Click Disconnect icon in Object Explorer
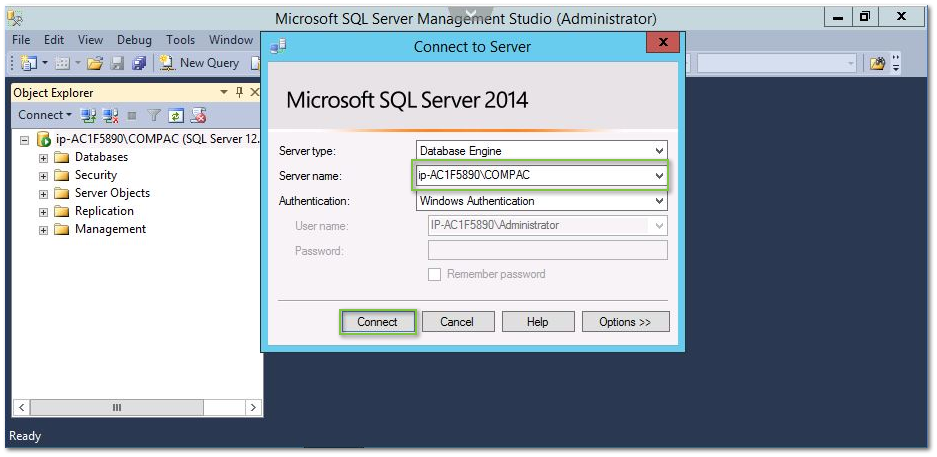The image size is (937, 457). (111, 116)
